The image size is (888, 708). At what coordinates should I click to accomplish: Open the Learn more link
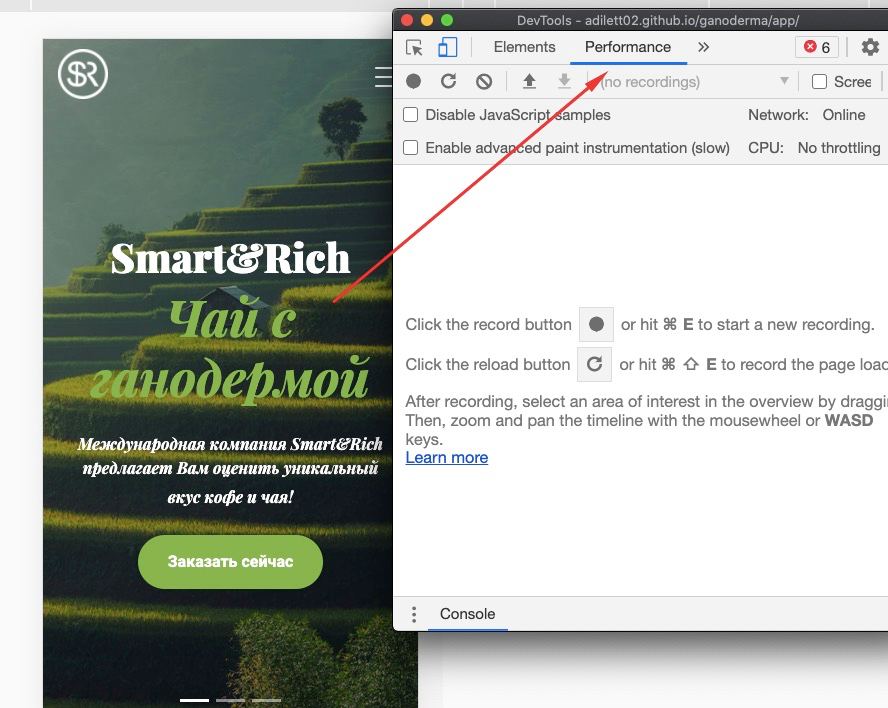(x=447, y=458)
